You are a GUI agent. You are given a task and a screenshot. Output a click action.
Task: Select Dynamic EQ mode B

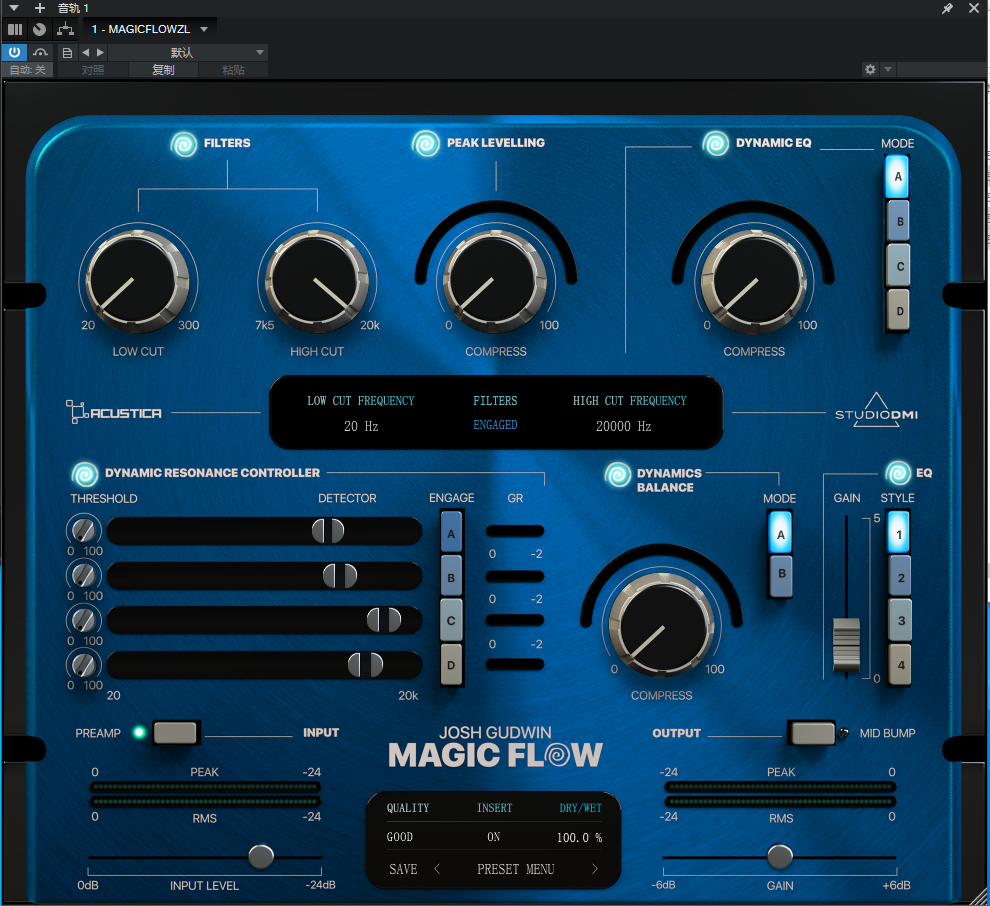[898, 222]
